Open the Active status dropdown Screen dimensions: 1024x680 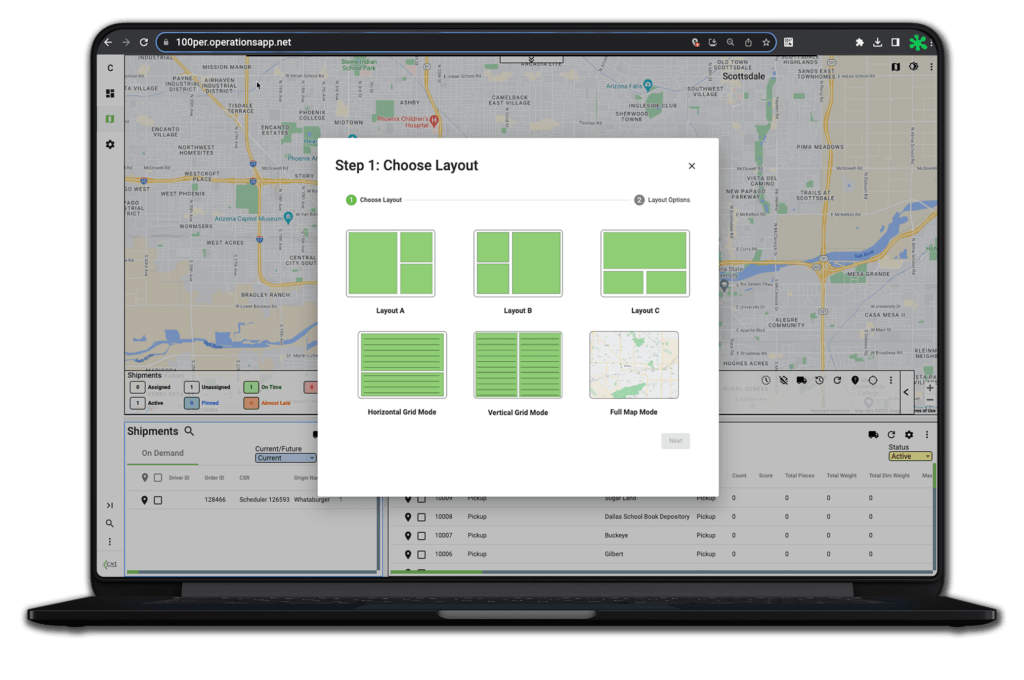909,454
